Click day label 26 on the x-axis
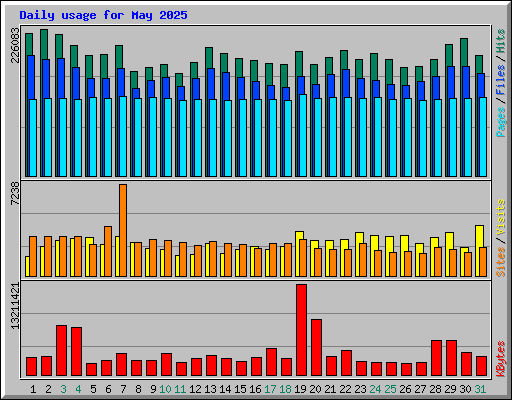Image resolution: width=512 pixels, height=400 pixels. coord(405,389)
